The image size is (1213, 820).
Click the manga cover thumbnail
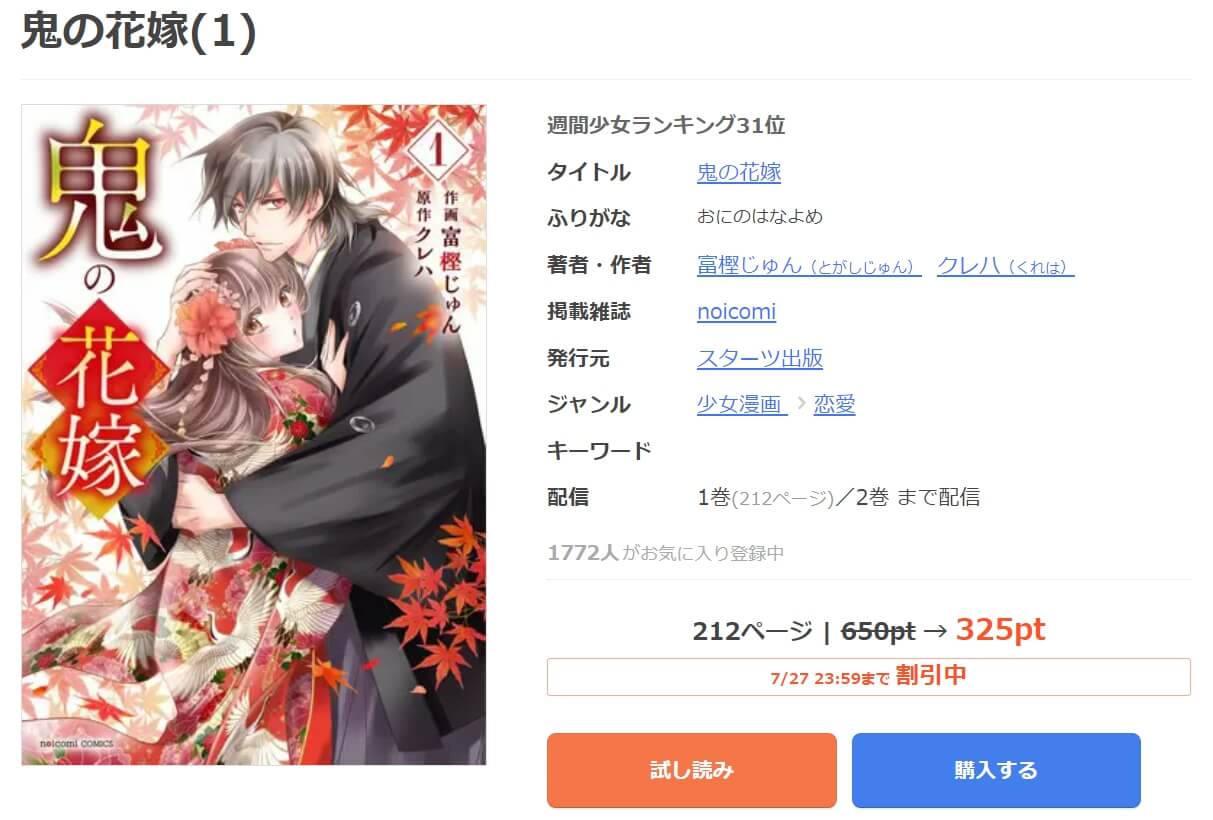click(254, 434)
